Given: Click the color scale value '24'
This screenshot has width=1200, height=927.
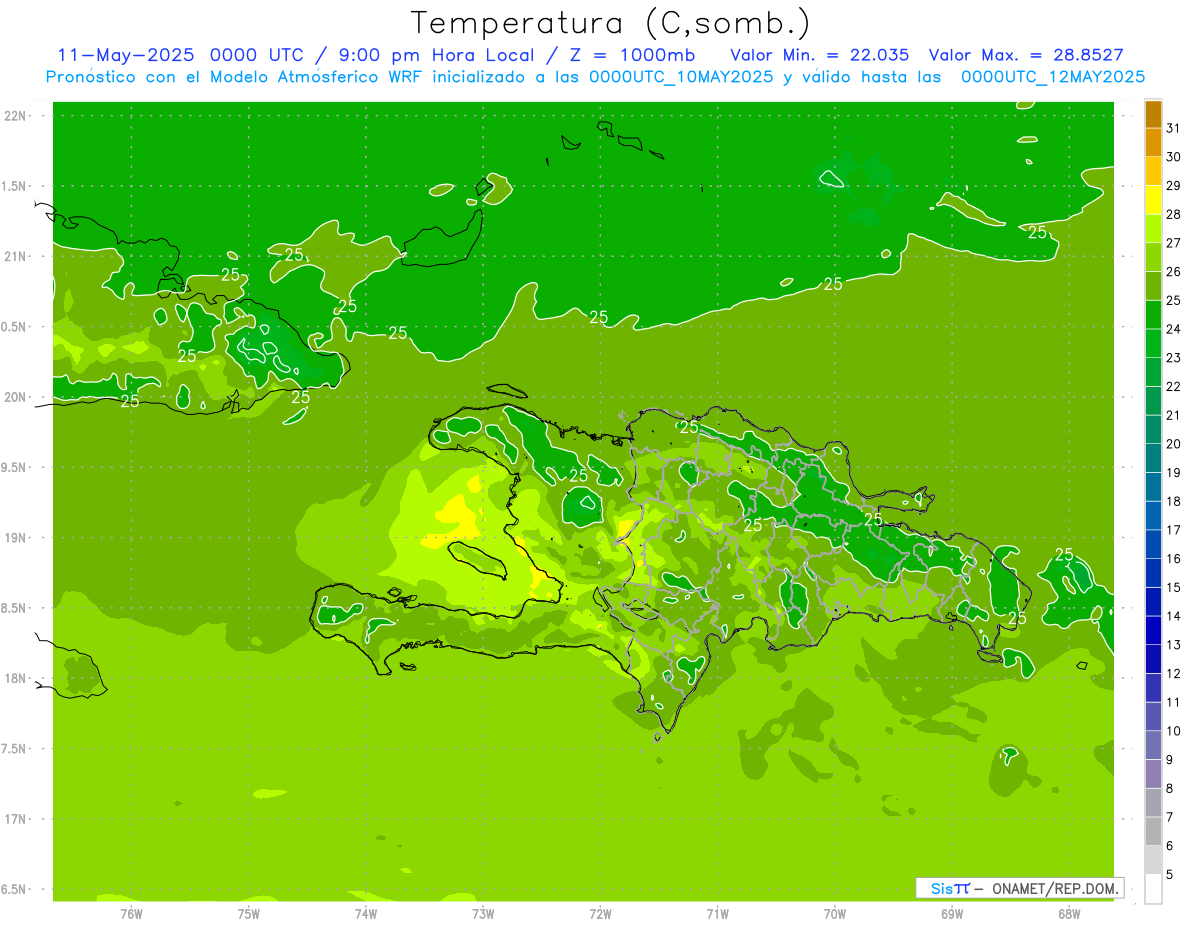Looking at the screenshot, I should click(1173, 329).
